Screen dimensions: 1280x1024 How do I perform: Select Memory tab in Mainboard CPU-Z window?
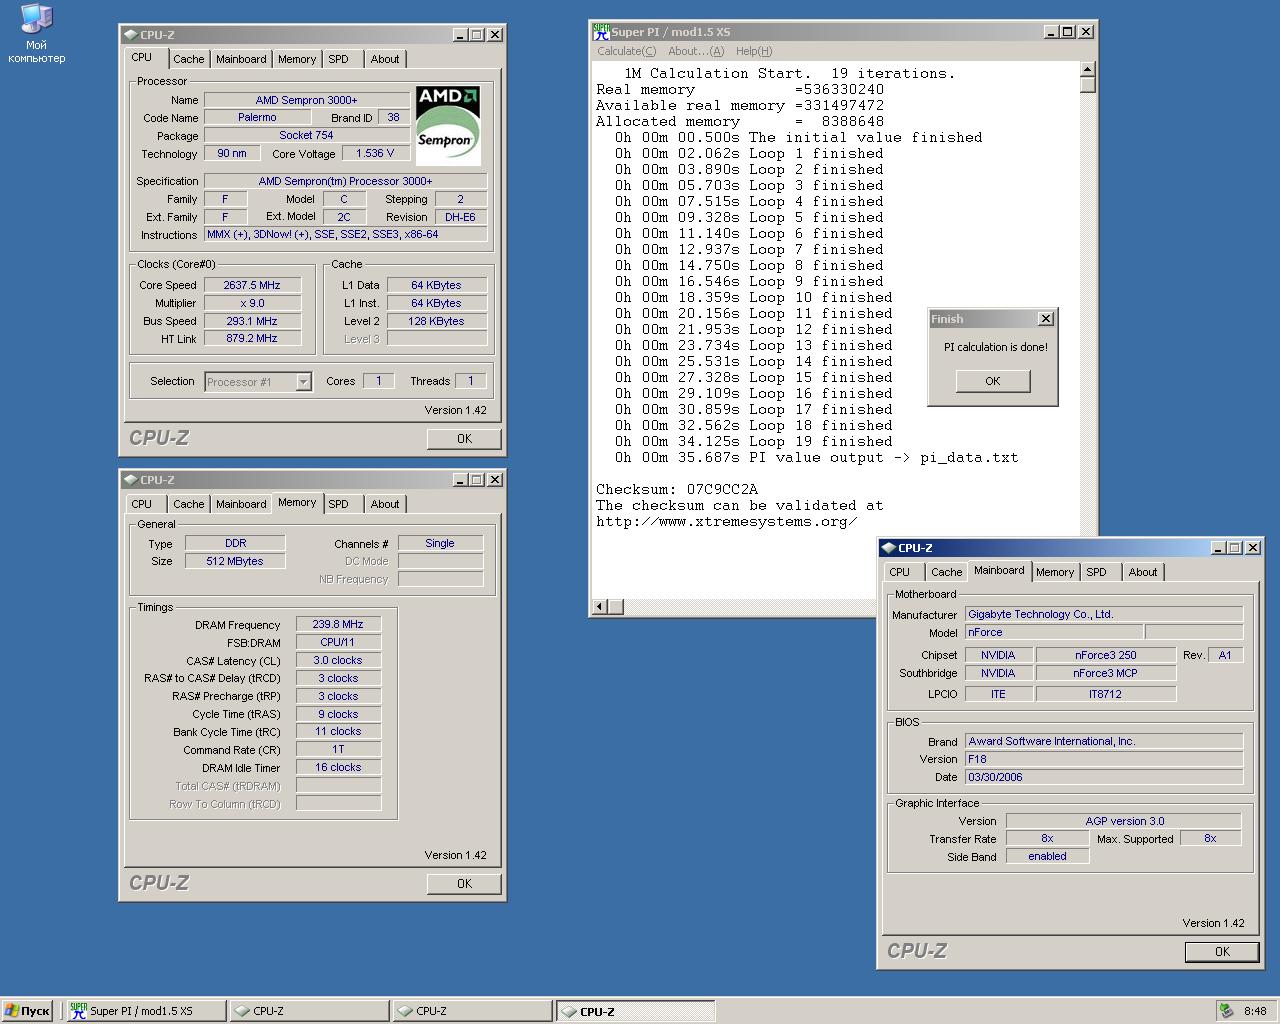tap(1055, 572)
